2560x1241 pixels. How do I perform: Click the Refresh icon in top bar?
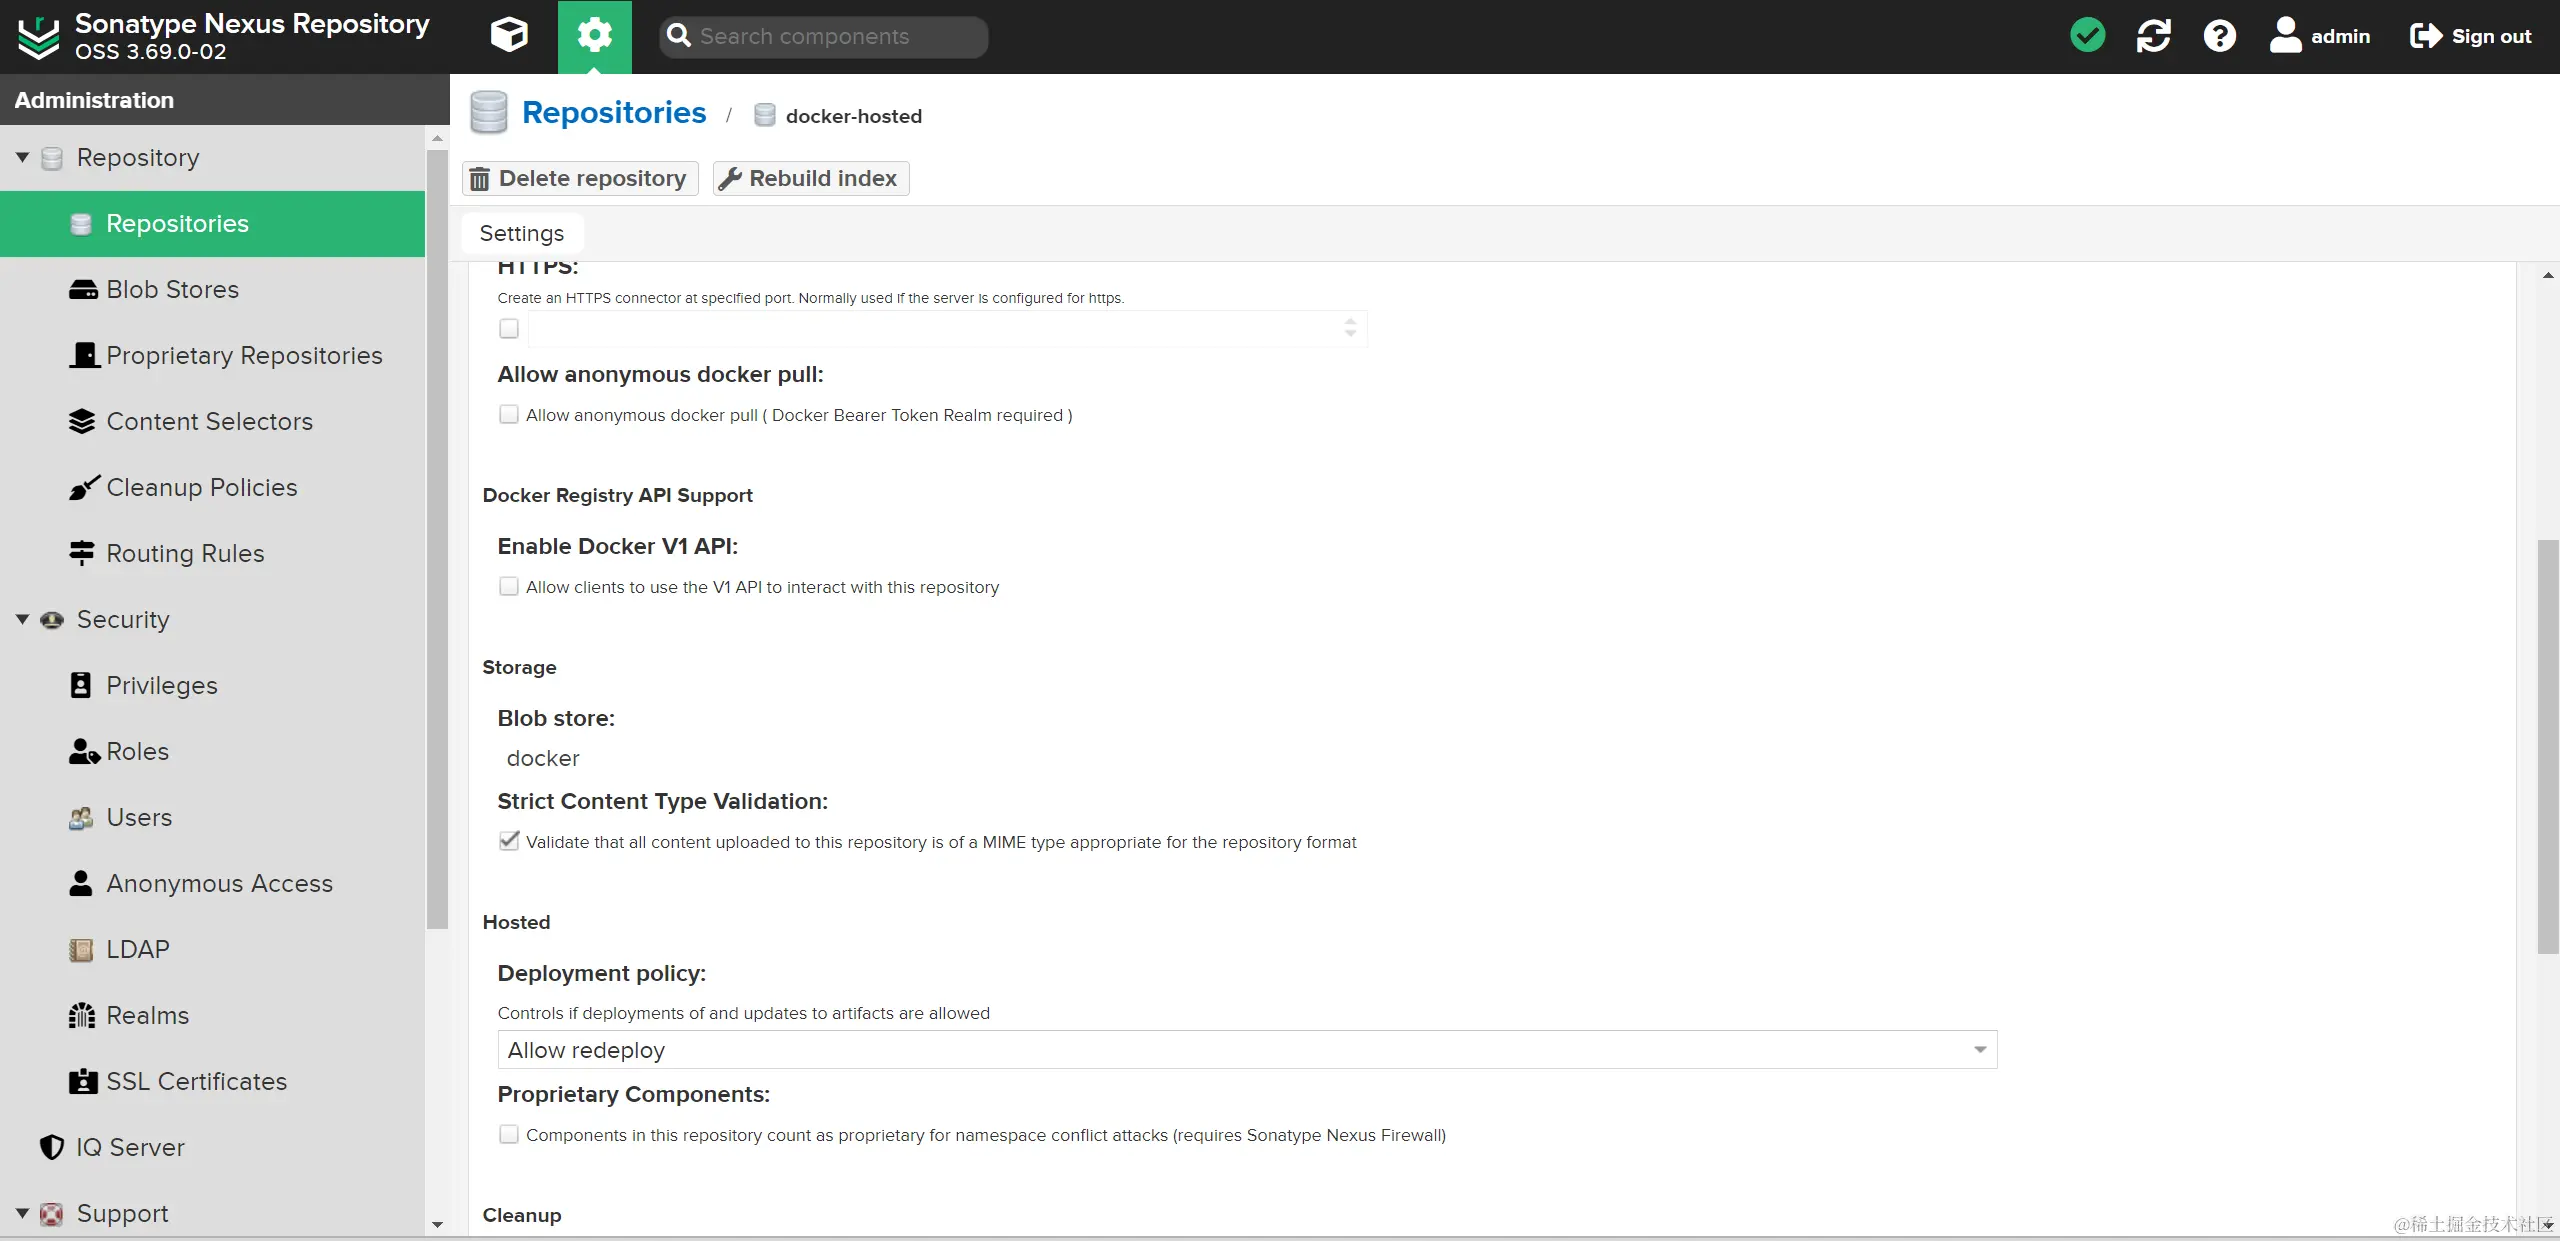(x=2153, y=36)
